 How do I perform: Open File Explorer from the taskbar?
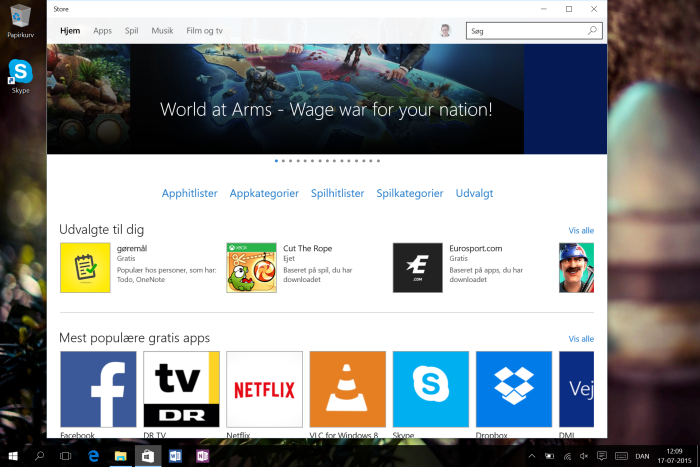click(x=121, y=456)
